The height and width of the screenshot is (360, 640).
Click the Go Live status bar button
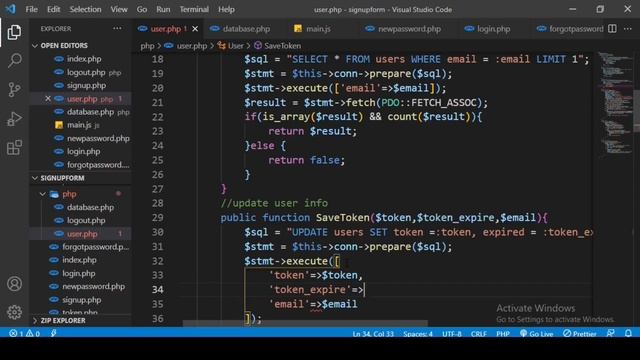(x=536, y=333)
